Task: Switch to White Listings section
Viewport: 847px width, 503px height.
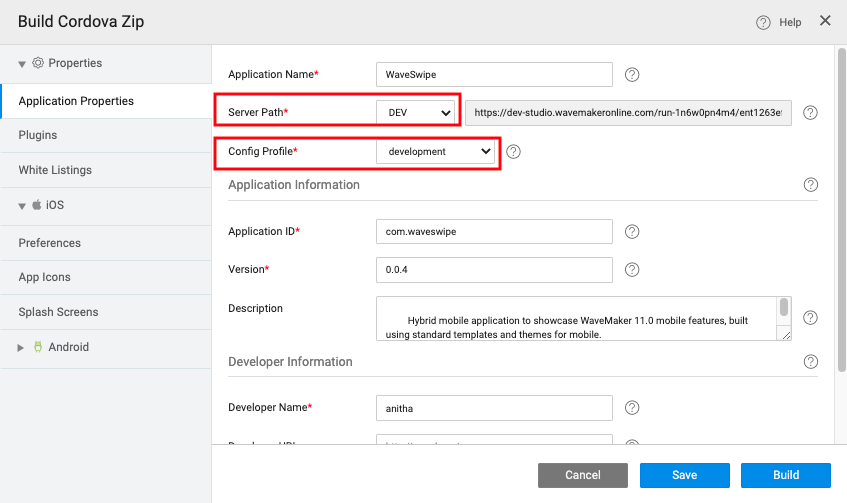Action: coord(55,170)
